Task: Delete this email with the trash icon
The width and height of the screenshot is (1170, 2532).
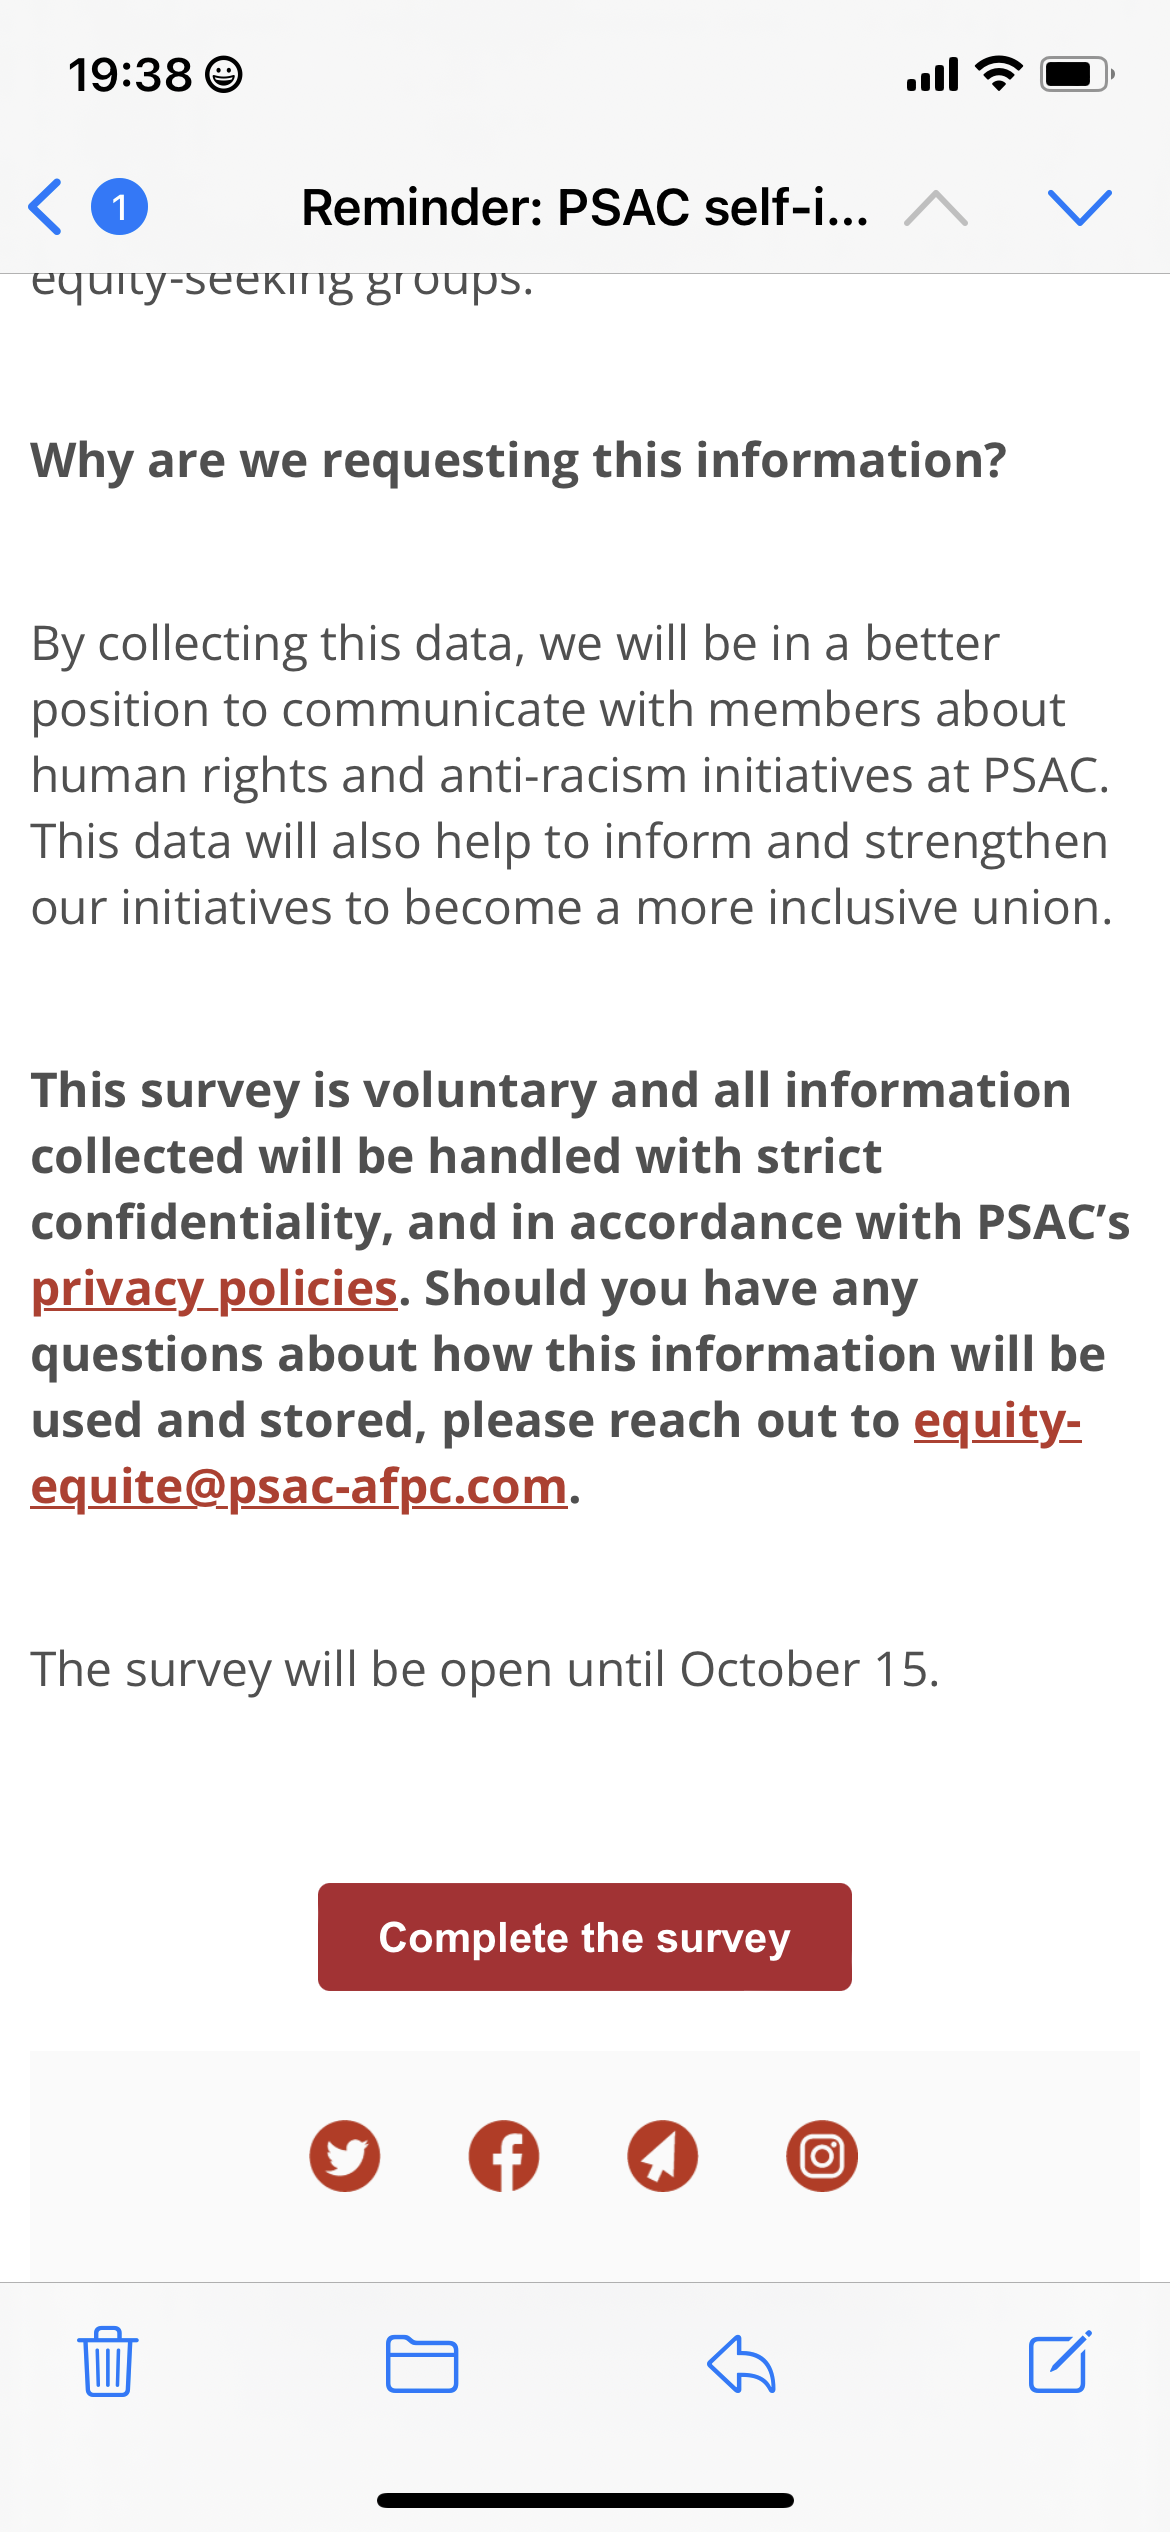Action: (108, 2362)
